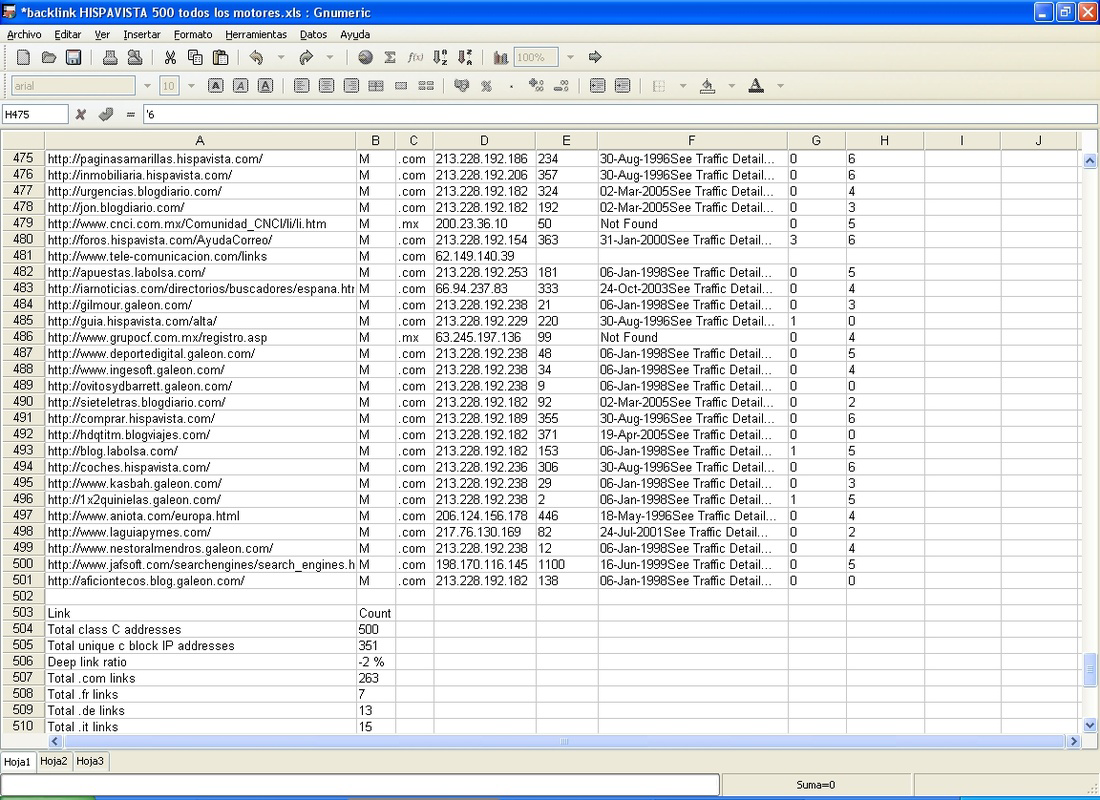Click the Paste clipboard icon
Screen dimensions: 1100x800
(220, 58)
